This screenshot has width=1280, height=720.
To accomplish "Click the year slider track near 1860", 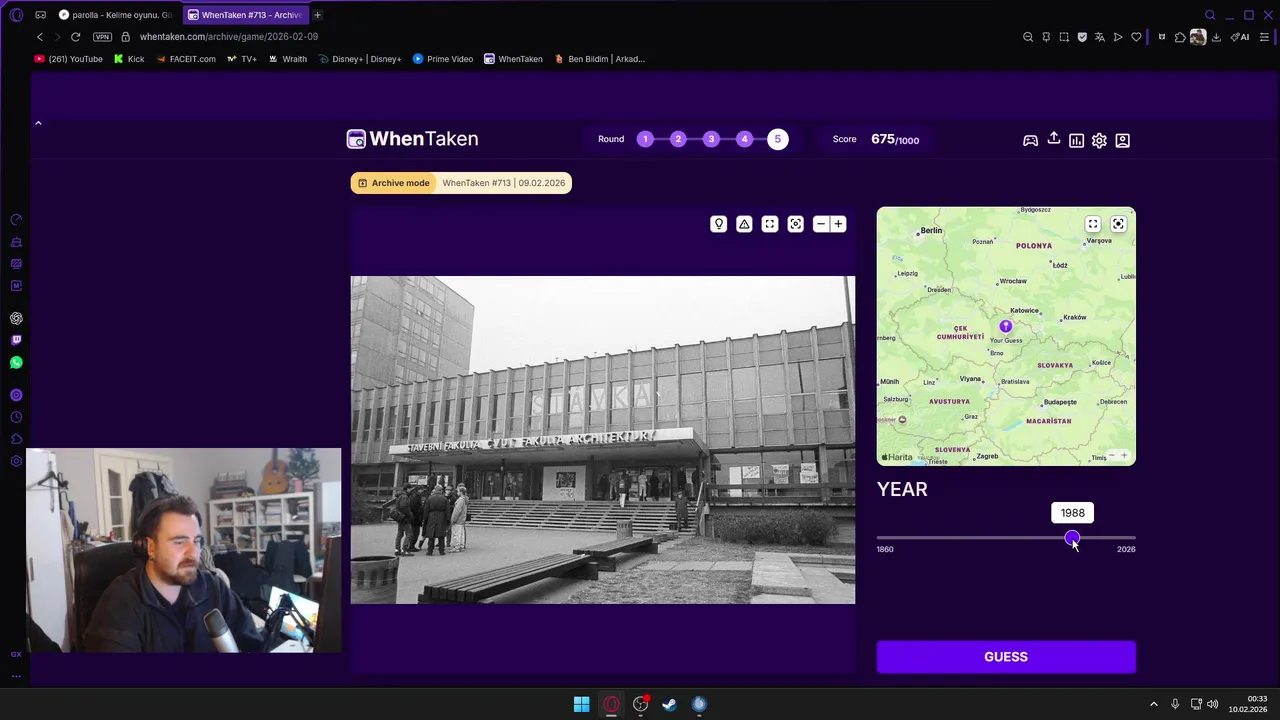I will 881,538.
